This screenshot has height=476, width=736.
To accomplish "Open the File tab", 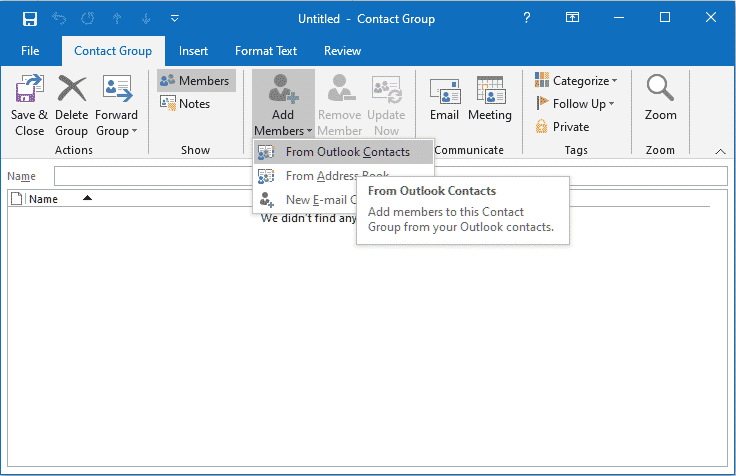I will [x=30, y=51].
